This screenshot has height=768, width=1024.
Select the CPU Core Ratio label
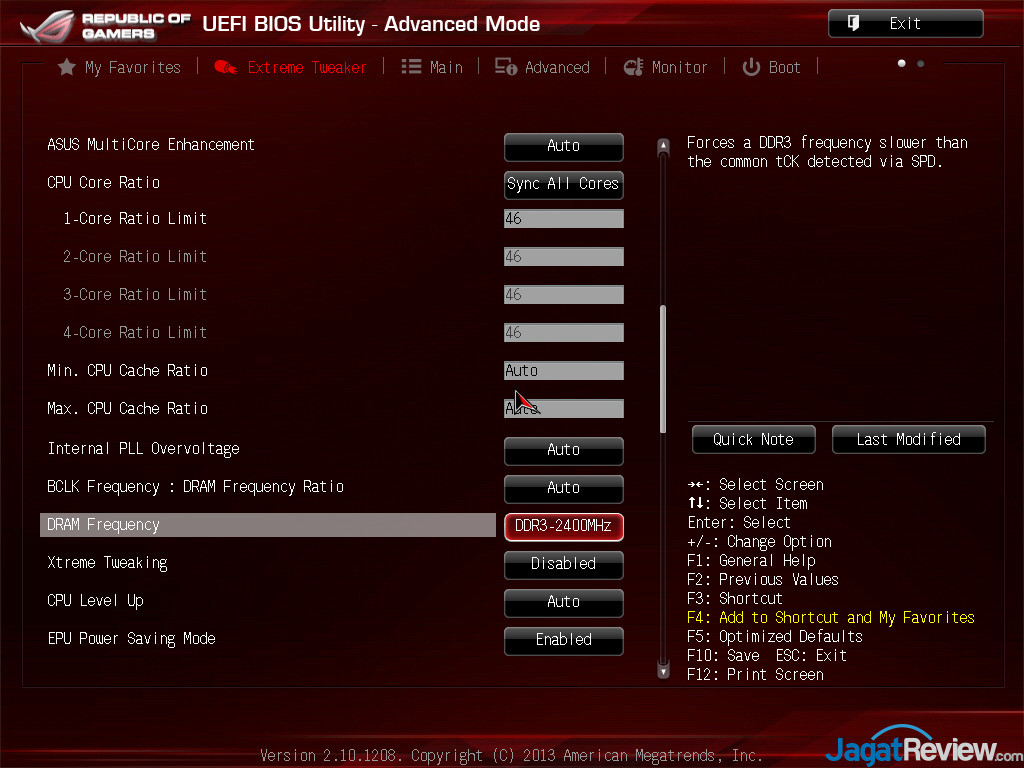(x=103, y=182)
